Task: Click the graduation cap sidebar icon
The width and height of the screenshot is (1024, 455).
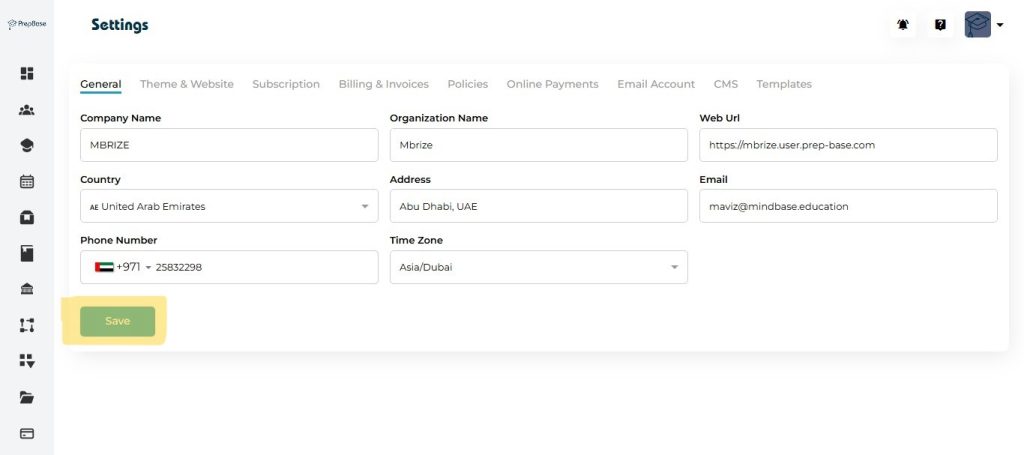Action: click(27, 146)
